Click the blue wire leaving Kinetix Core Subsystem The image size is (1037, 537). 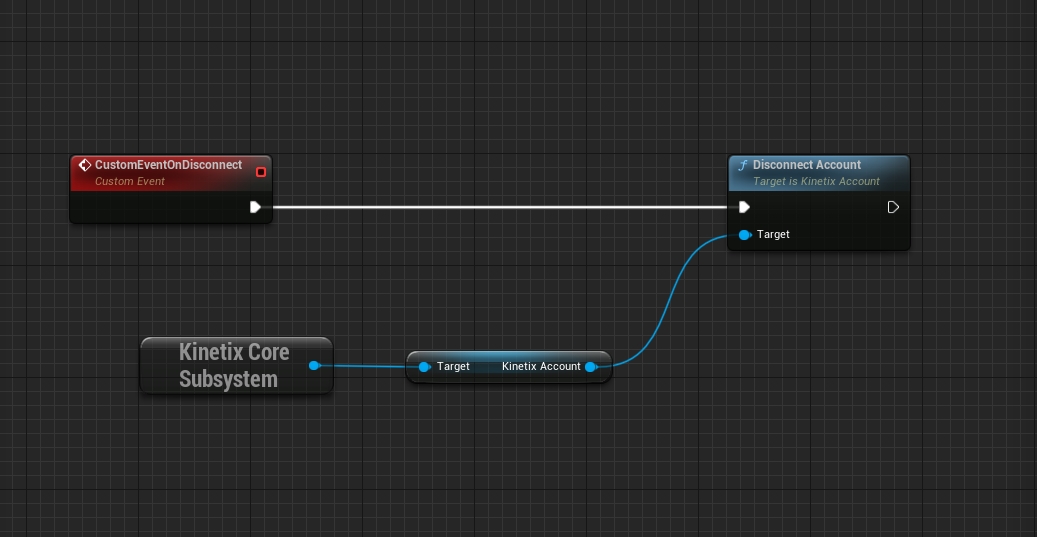365,366
